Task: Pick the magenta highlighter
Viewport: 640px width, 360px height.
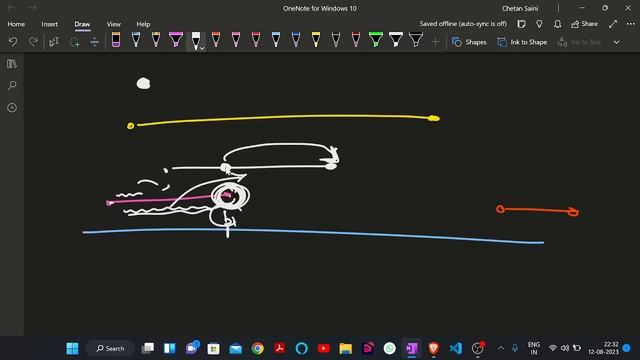Action: pos(176,40)
